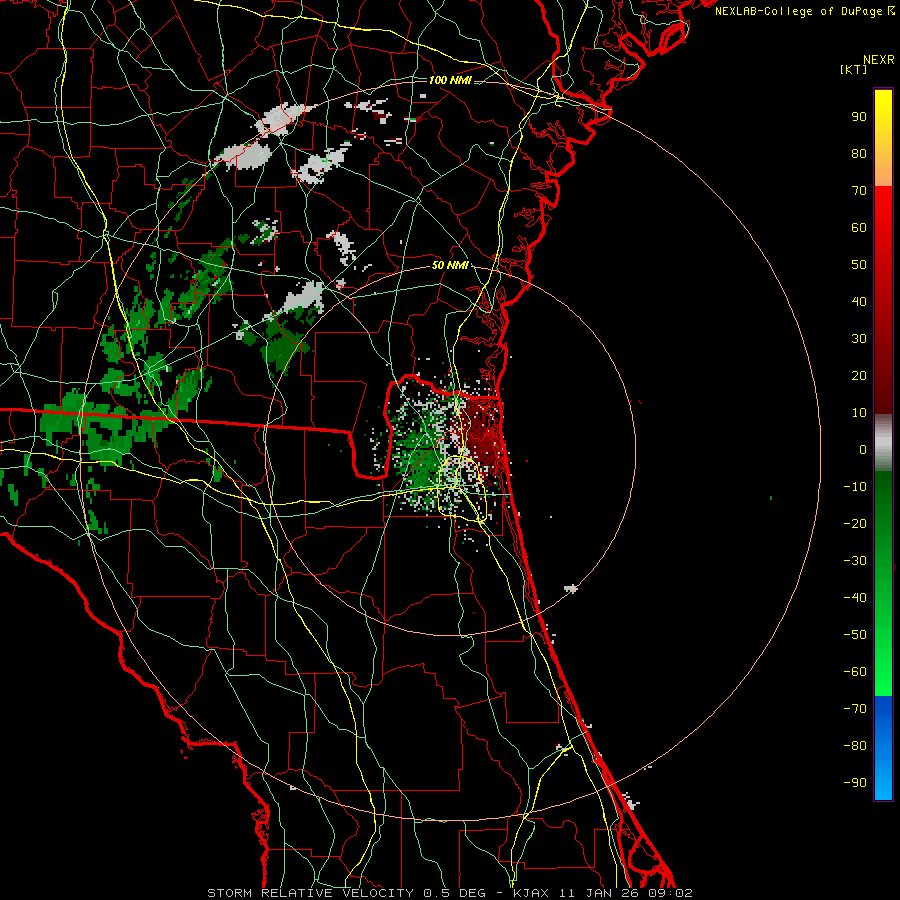This screenshot has height=900, width=900.
Task: Click the -60 value on the velocity scale
Action: point(855,672)
